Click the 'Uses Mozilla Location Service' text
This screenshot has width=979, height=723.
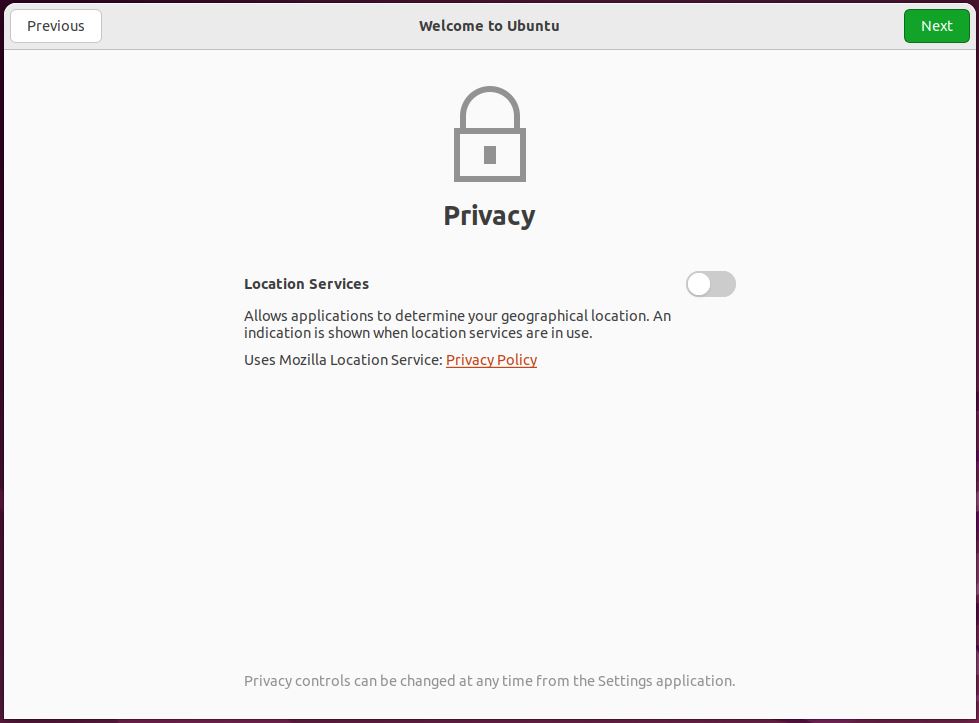pyautogui.click(x=343, y=360)
